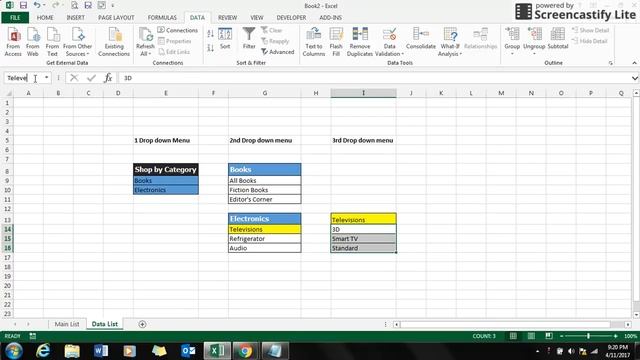640x360 pixels.
Task: Select the Refrigerator cell
Action: tap(264, 239)
